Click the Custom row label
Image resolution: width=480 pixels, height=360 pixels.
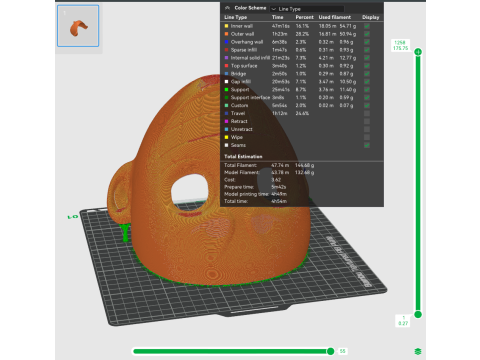click(x=239, y=105)
